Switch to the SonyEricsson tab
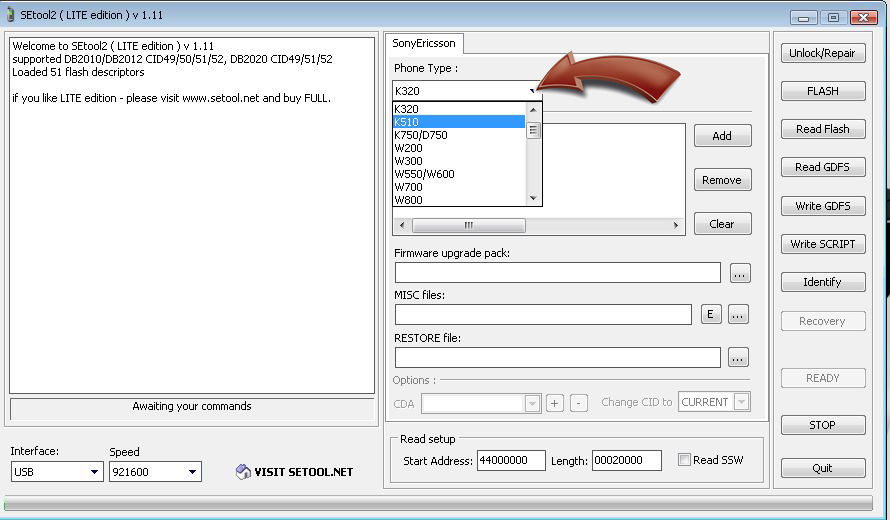890x520 pixels. (424, 43)
